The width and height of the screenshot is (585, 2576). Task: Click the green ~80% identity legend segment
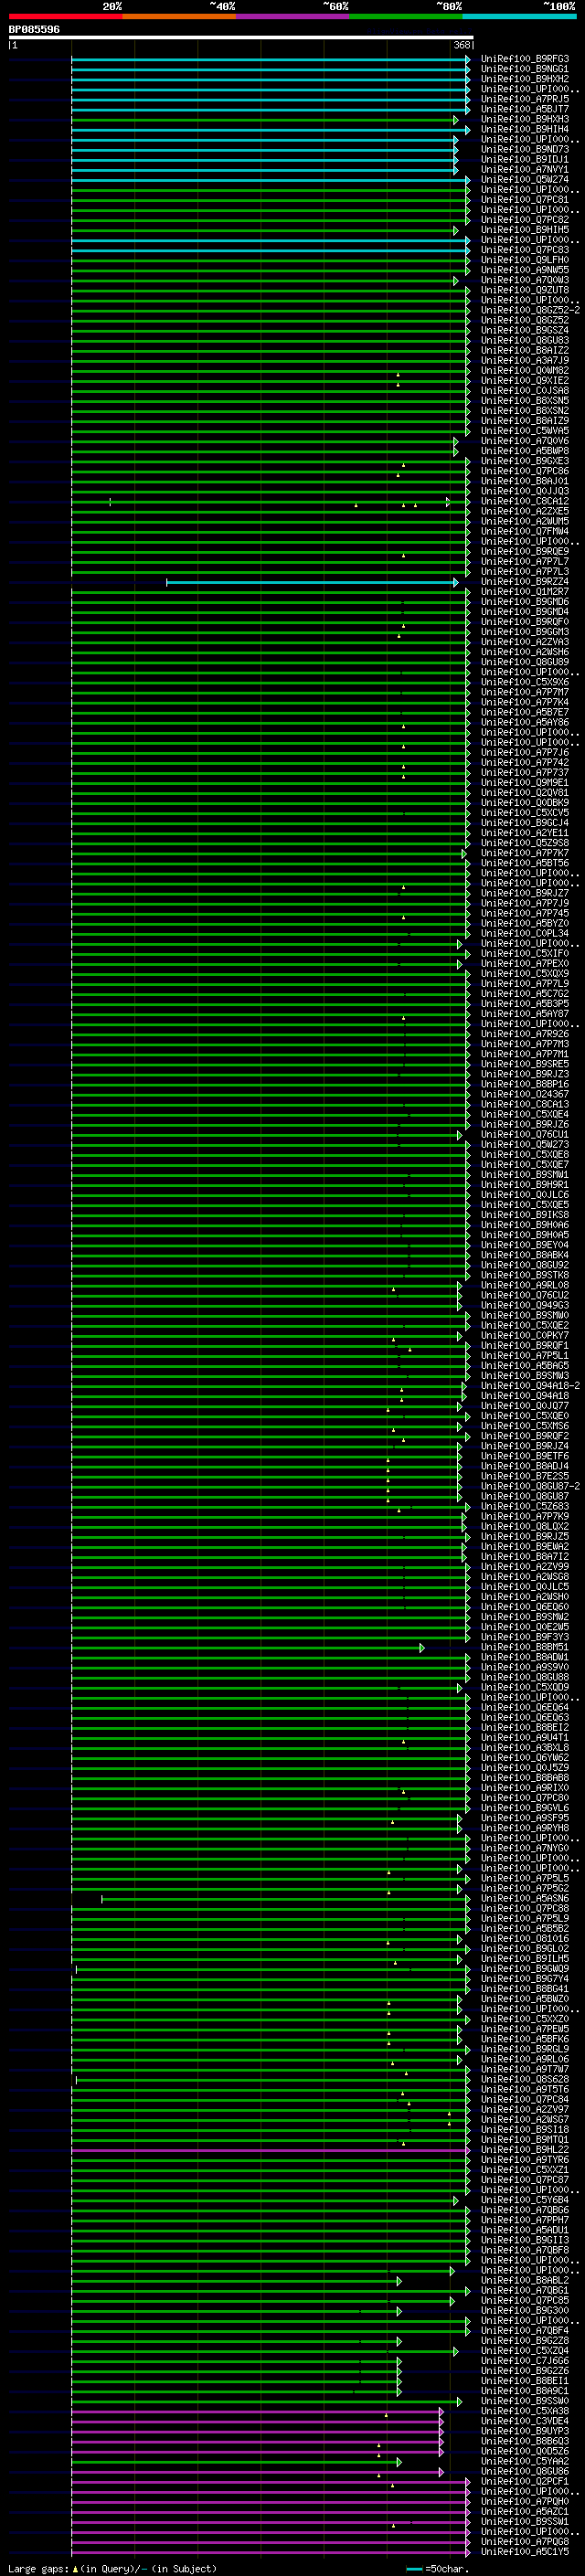click(406, 16)
